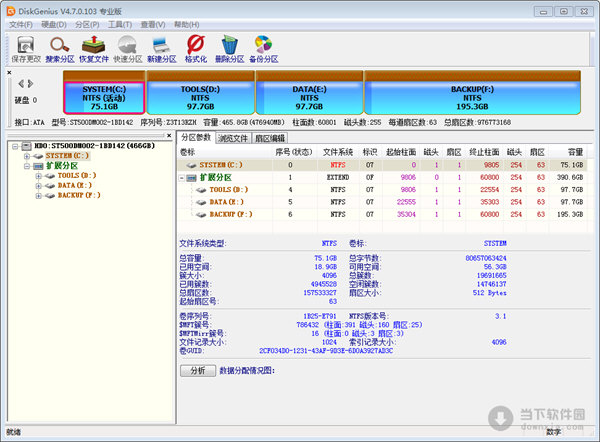This screenshot has height=442, width=600.
Task: Click the 扩展分区 icon in partition table
Action: (x=191, y=178)
